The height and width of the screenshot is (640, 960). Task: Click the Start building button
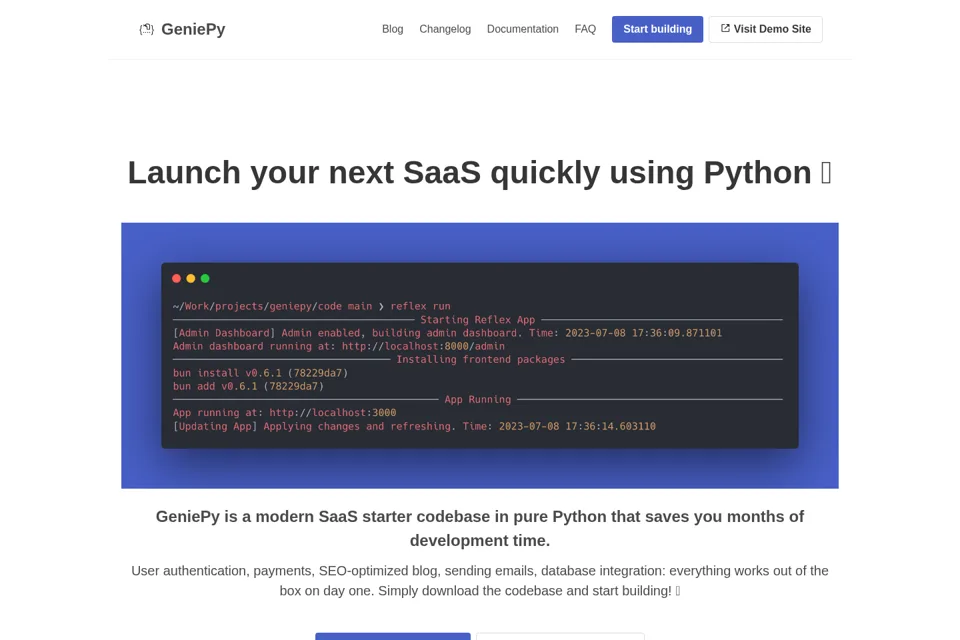click(657, 29)
